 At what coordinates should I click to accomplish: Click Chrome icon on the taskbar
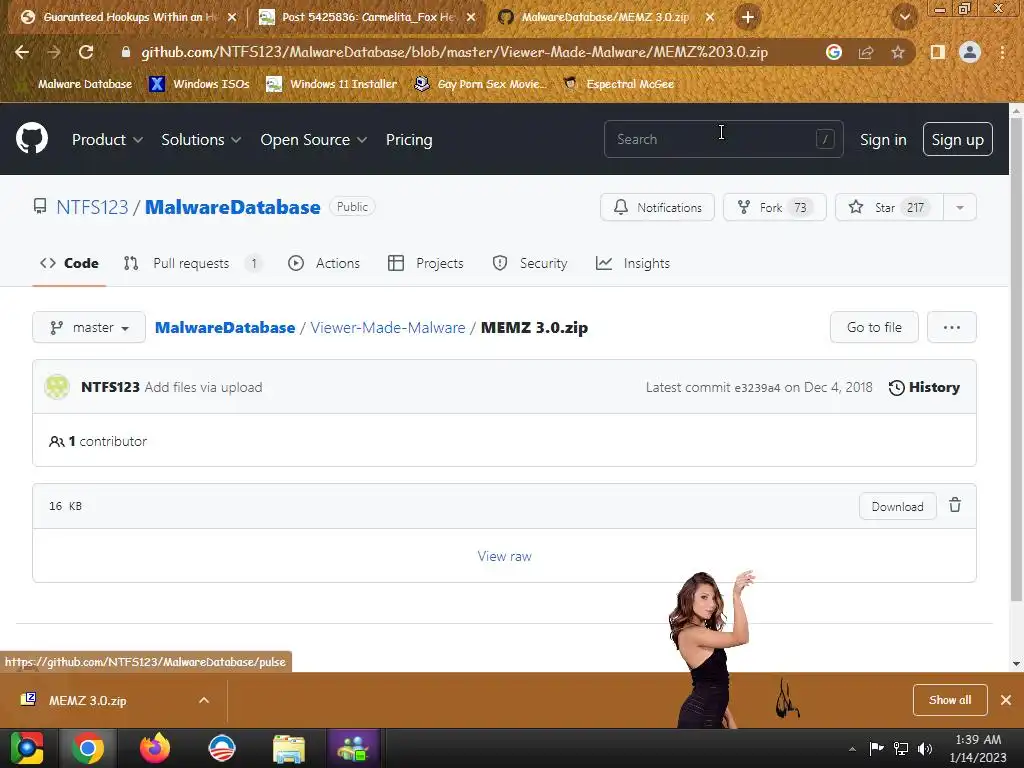(x=88, y=748)
